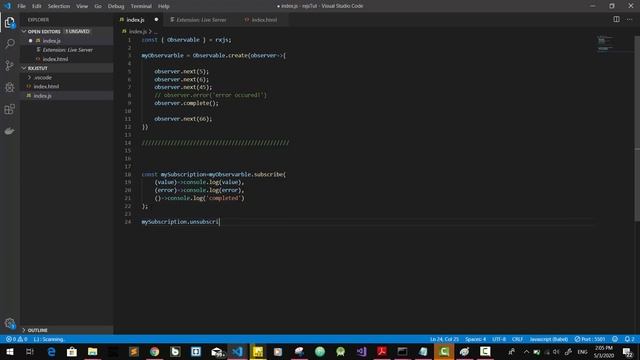Open the Selection menu

point(59,6)
